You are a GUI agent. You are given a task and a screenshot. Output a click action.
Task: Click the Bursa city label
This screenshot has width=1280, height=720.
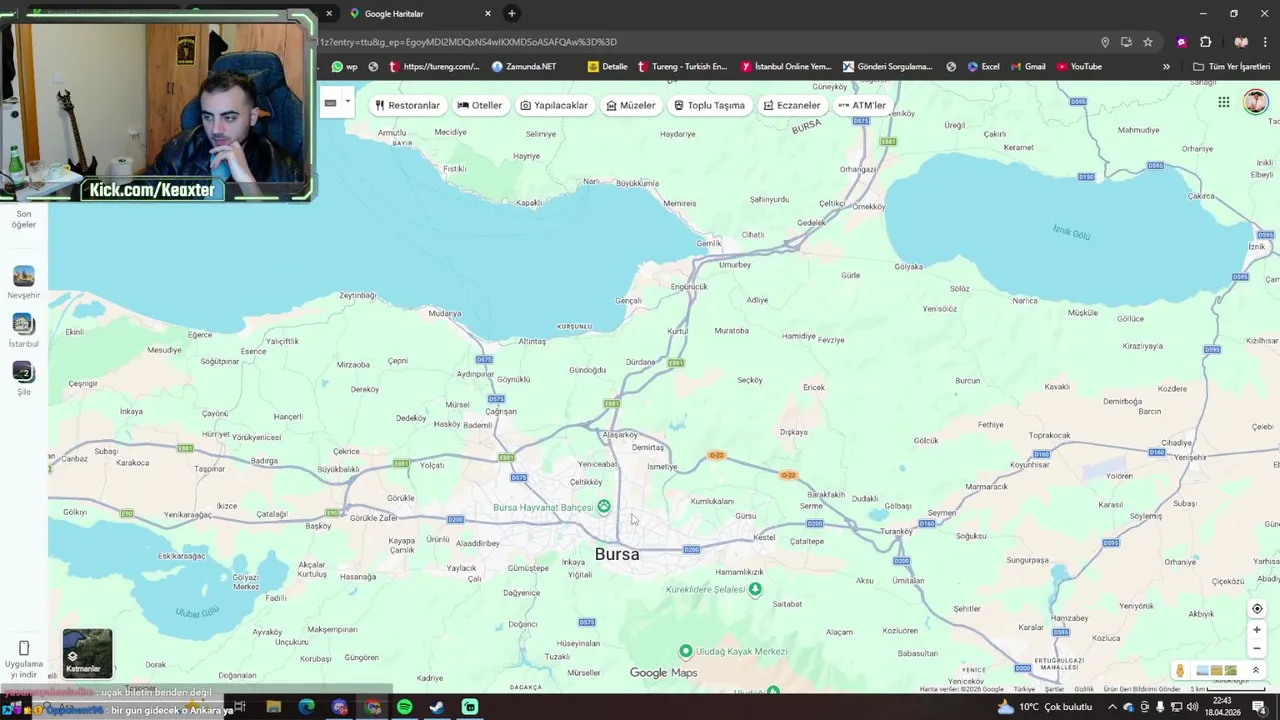tap(617, 554)
